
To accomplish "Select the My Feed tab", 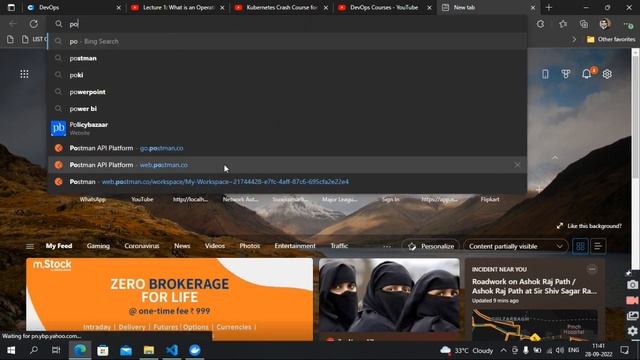I will coord(59,246).
